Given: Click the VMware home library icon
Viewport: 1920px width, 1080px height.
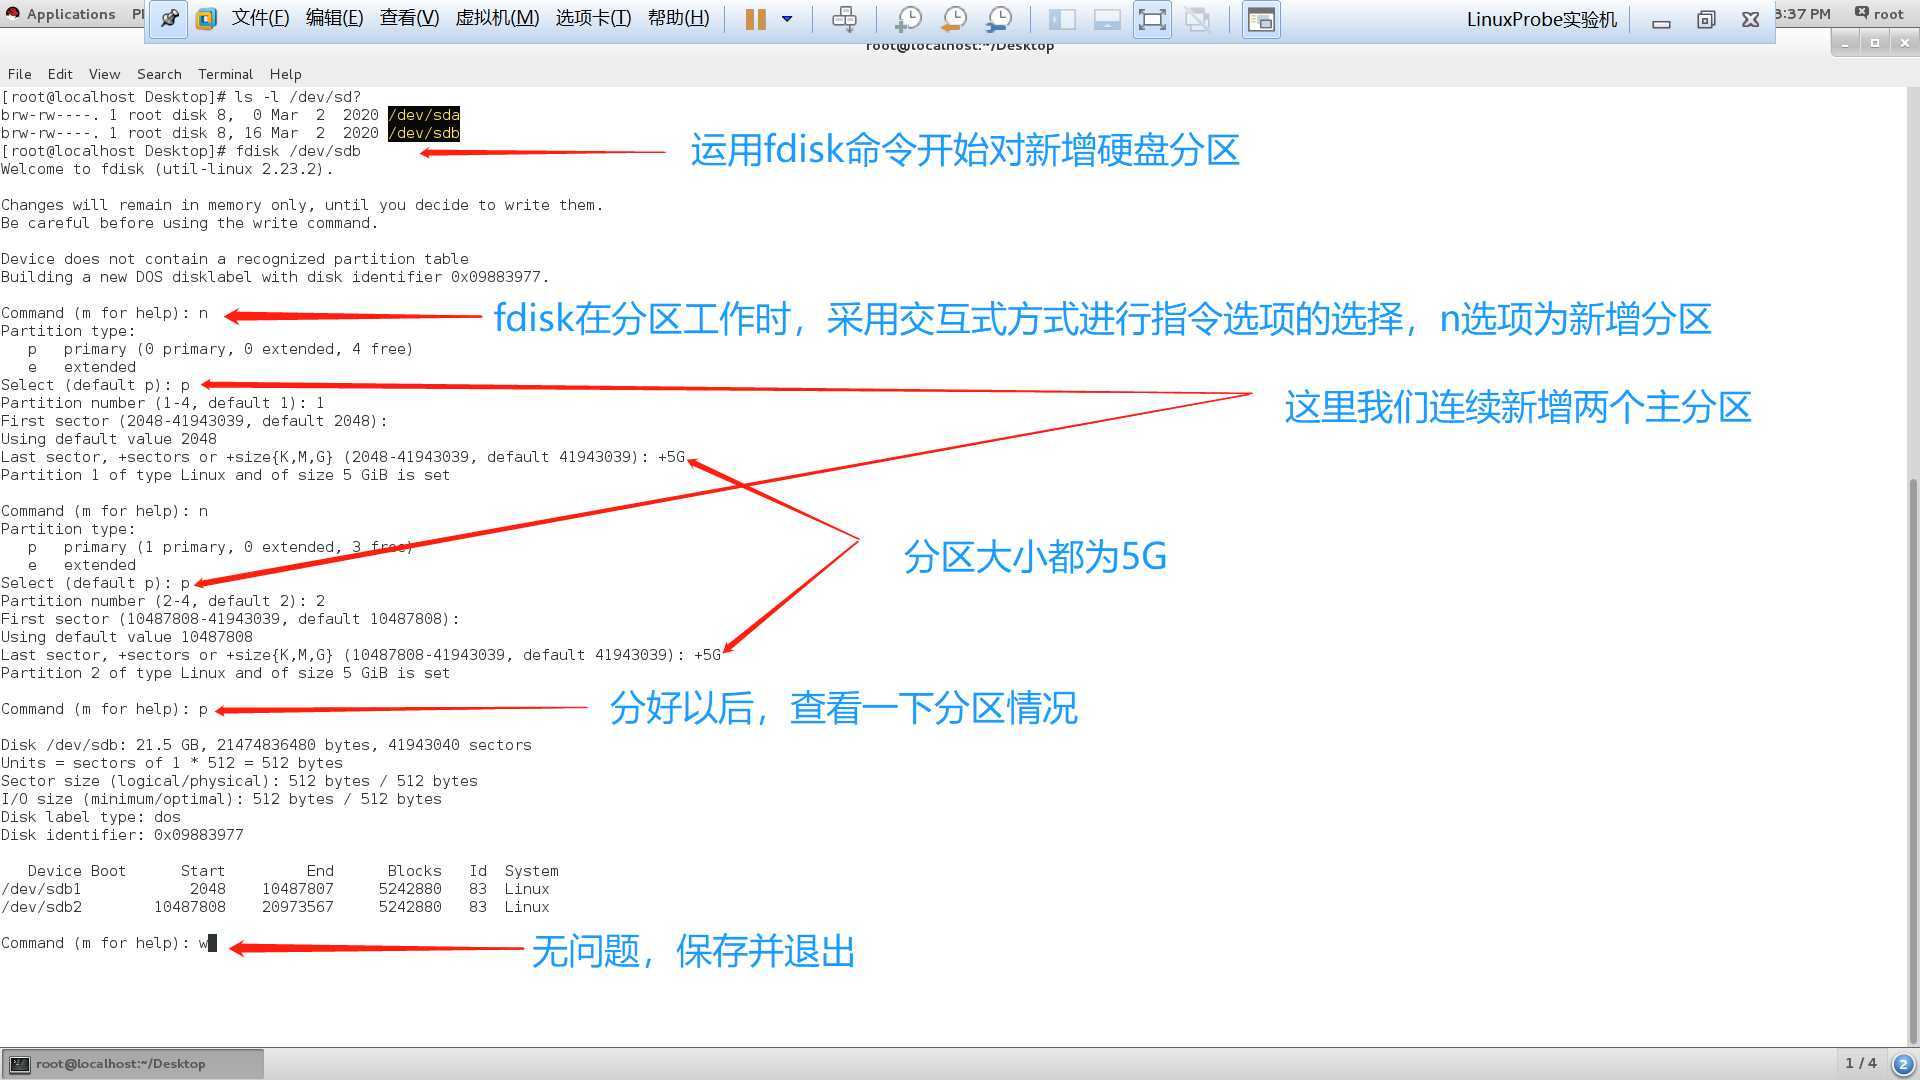Looking at the screenshot, I should click(x=206, y=19).
